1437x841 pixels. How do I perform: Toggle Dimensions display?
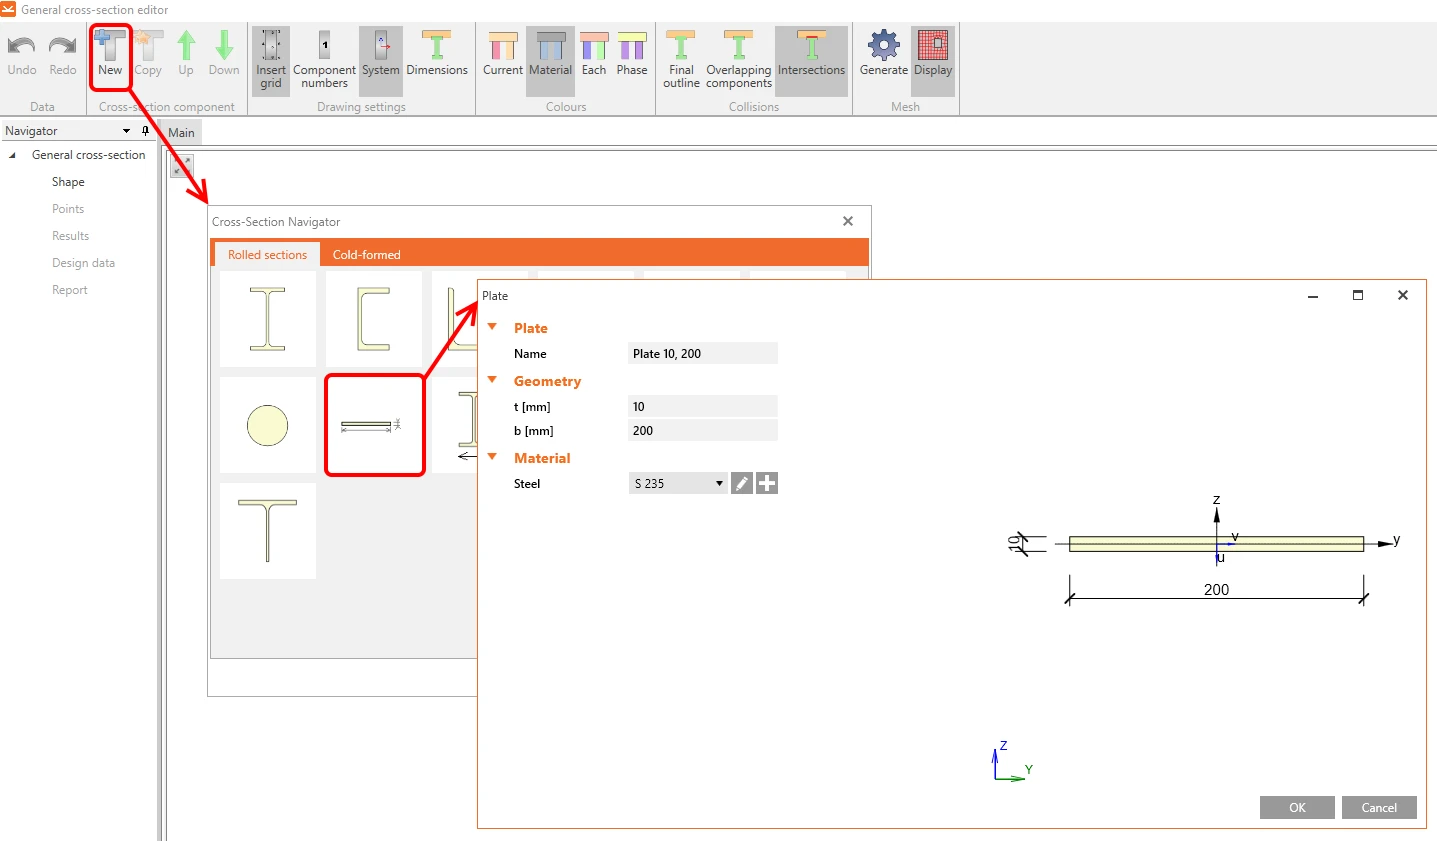click(437, 54)
